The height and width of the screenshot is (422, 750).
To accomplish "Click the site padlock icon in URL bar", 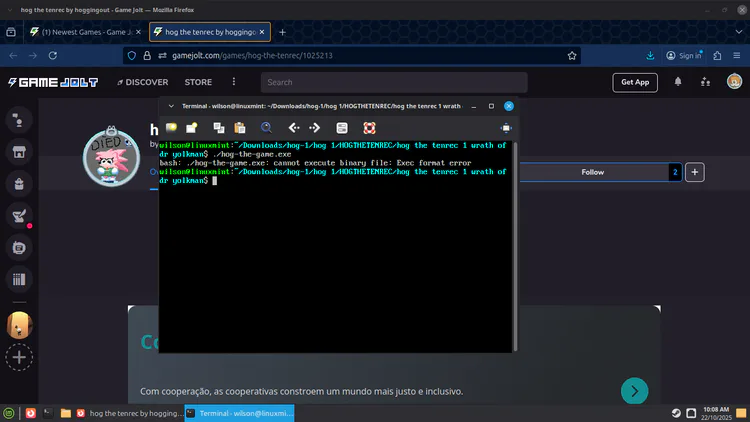I will [x=147, y=56].
